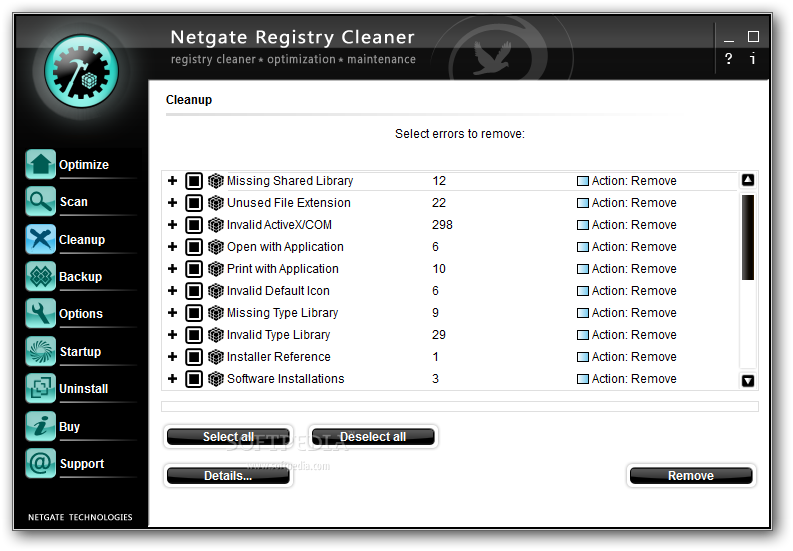Image resolution: width=793 pixels, height=551 pixels.
Task: Open the Backup section label
Action: [80, 277]
